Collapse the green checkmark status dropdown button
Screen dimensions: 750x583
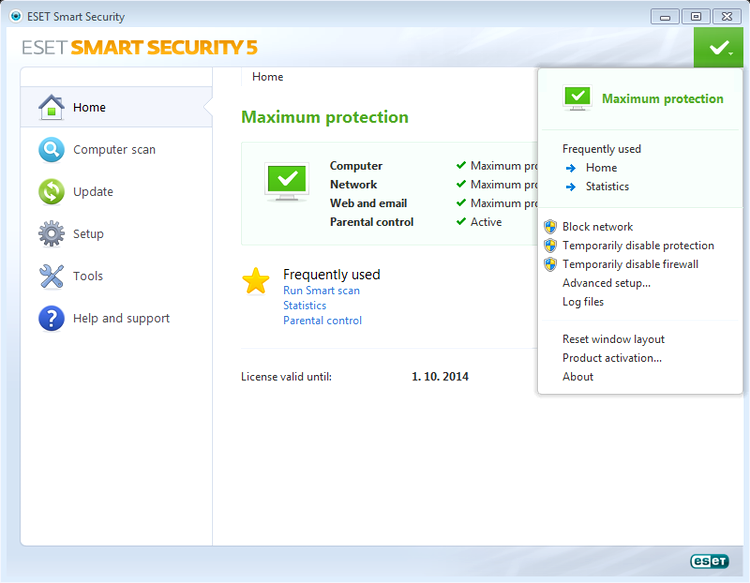click(718, 47)
